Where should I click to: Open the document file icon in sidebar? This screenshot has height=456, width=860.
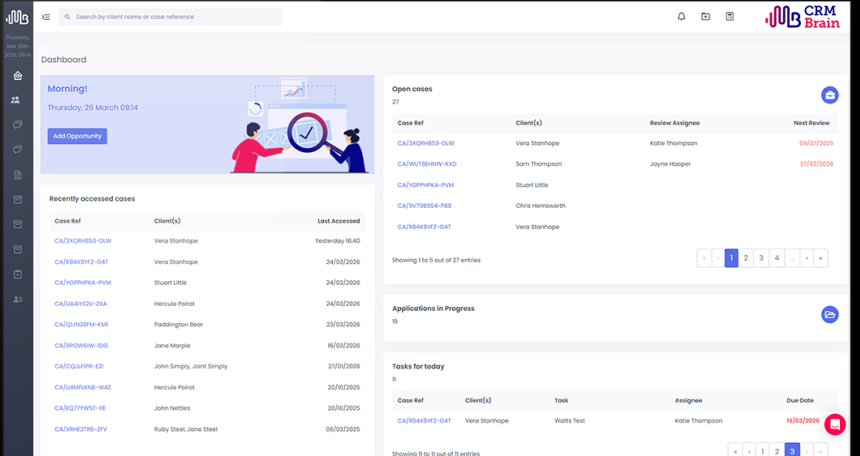(18, 175)
